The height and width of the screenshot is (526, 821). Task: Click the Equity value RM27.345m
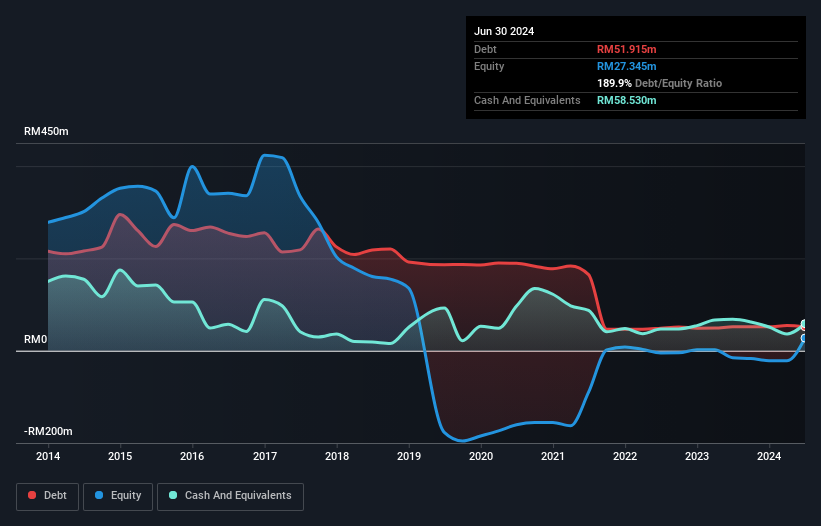point(626,66)
